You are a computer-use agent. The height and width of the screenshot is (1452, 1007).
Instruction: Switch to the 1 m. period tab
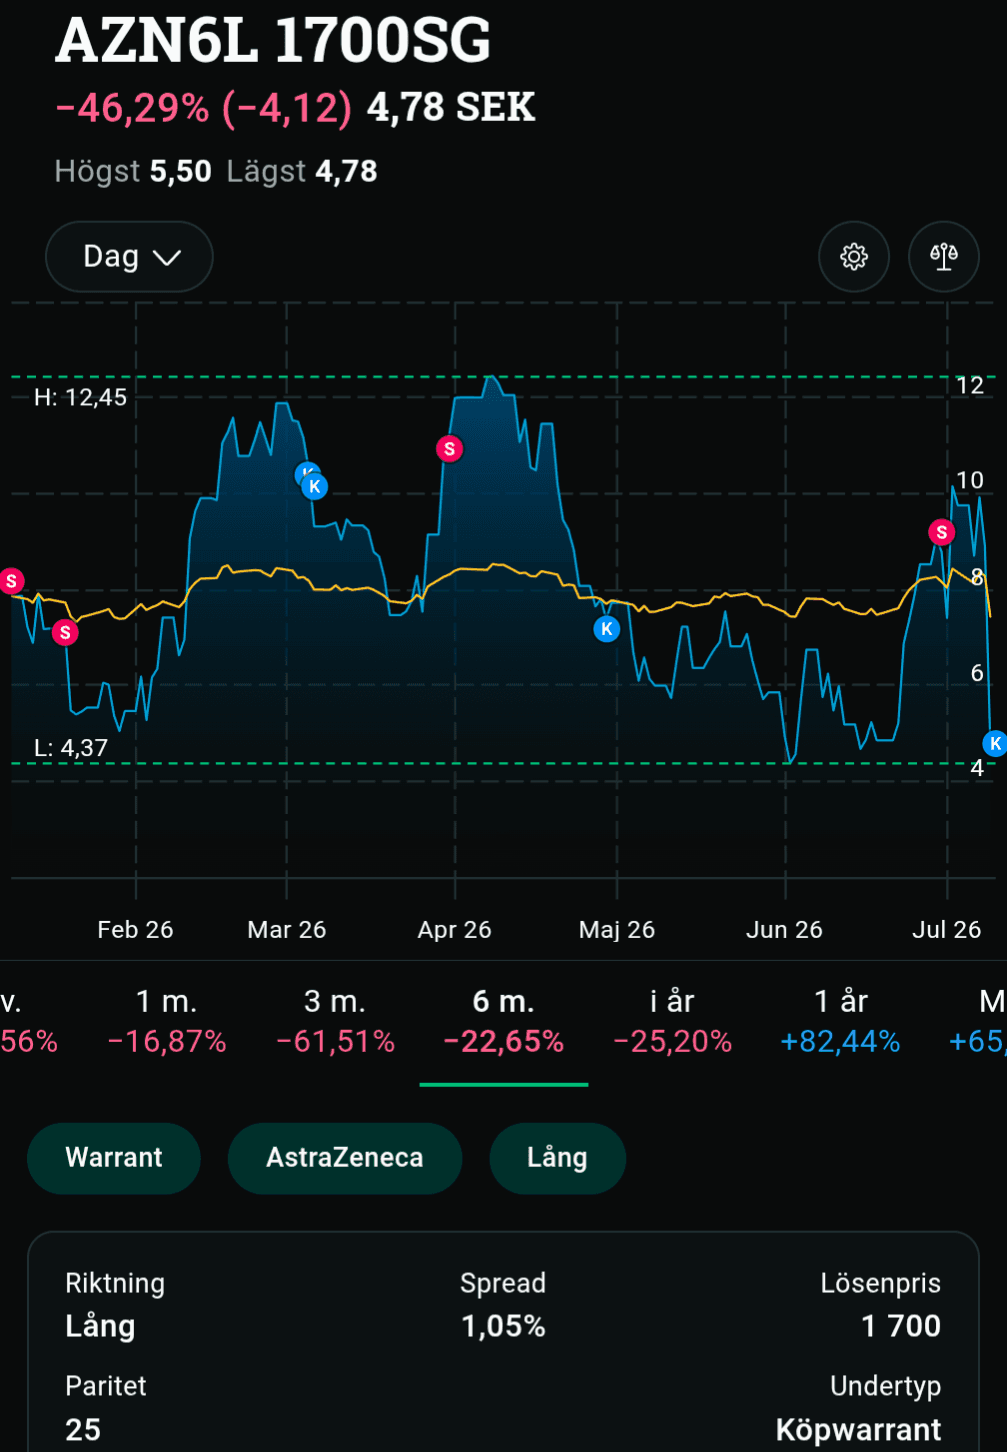(167, 1021)
